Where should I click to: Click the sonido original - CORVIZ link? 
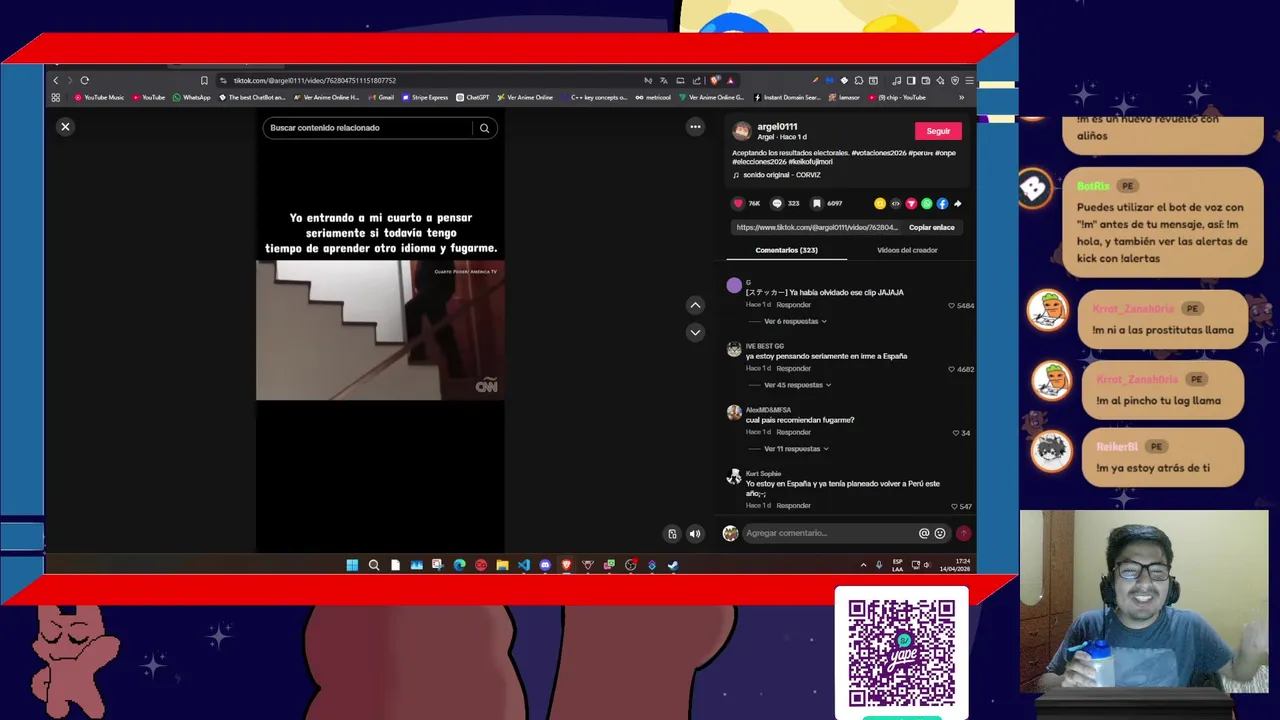(x=782, y=175)
